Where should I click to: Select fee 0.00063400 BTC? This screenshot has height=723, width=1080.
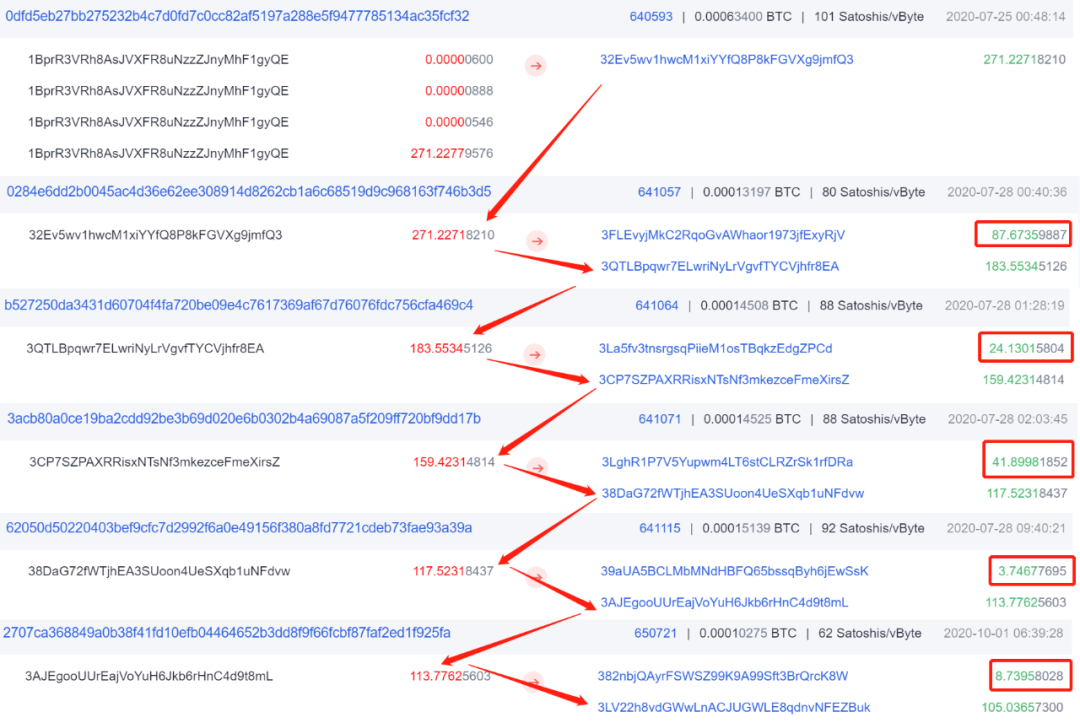point(743,17)
